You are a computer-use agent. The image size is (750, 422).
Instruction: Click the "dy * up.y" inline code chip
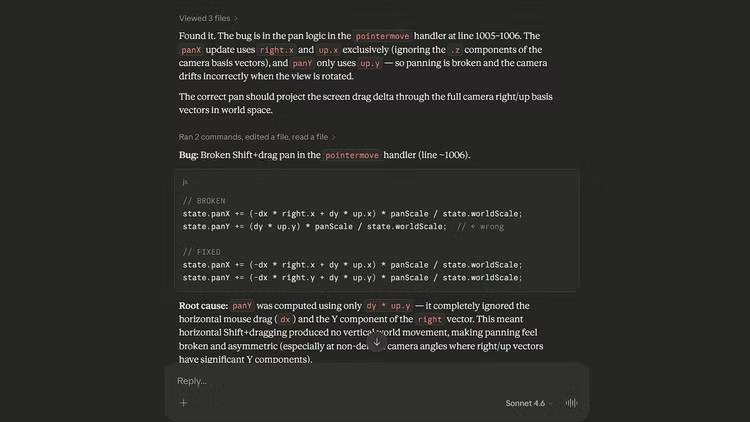388,306
